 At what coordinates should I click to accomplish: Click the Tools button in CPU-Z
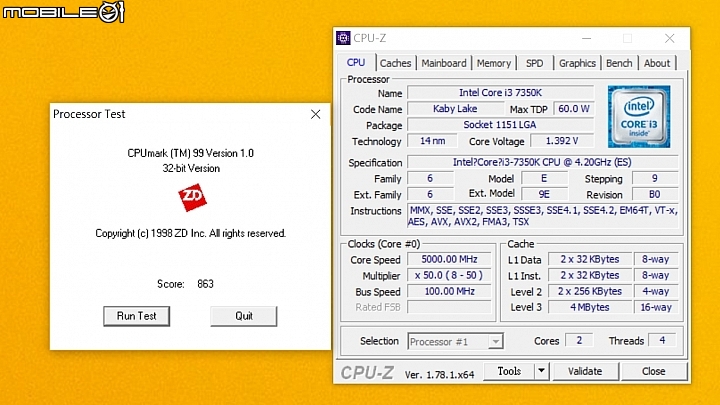coord(509,371)
